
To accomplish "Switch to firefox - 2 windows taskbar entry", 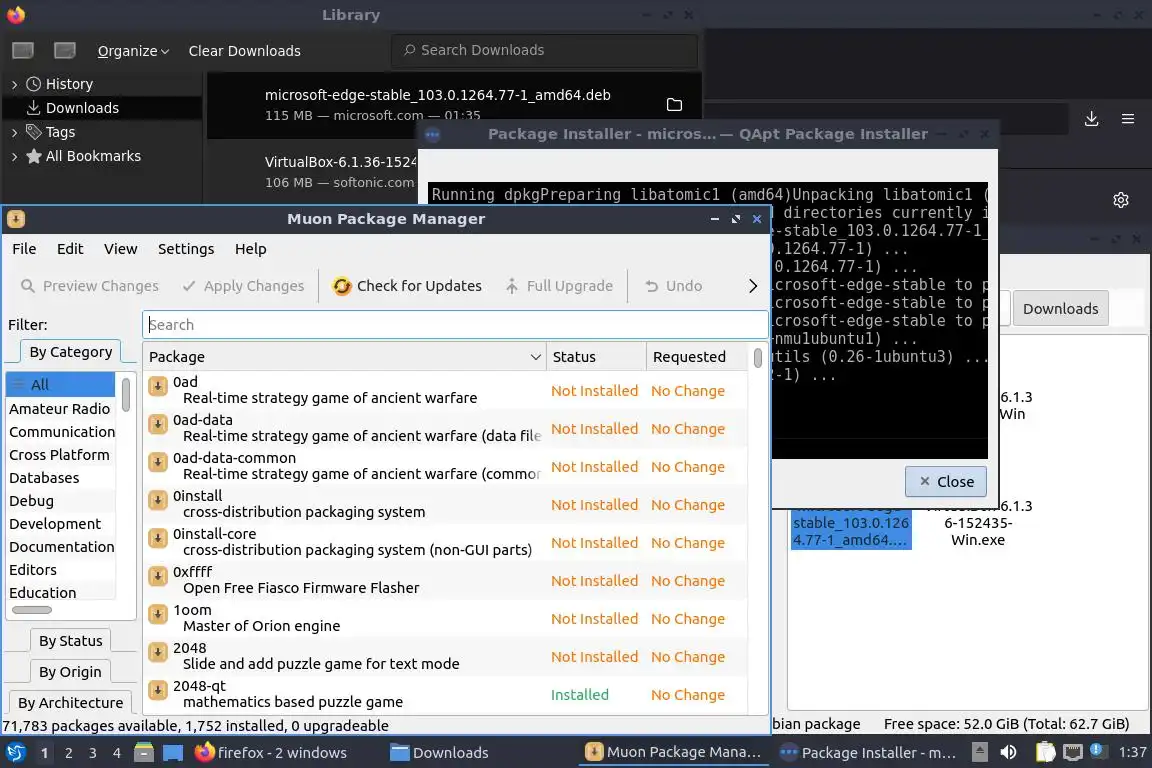I will tap(272, 753).
